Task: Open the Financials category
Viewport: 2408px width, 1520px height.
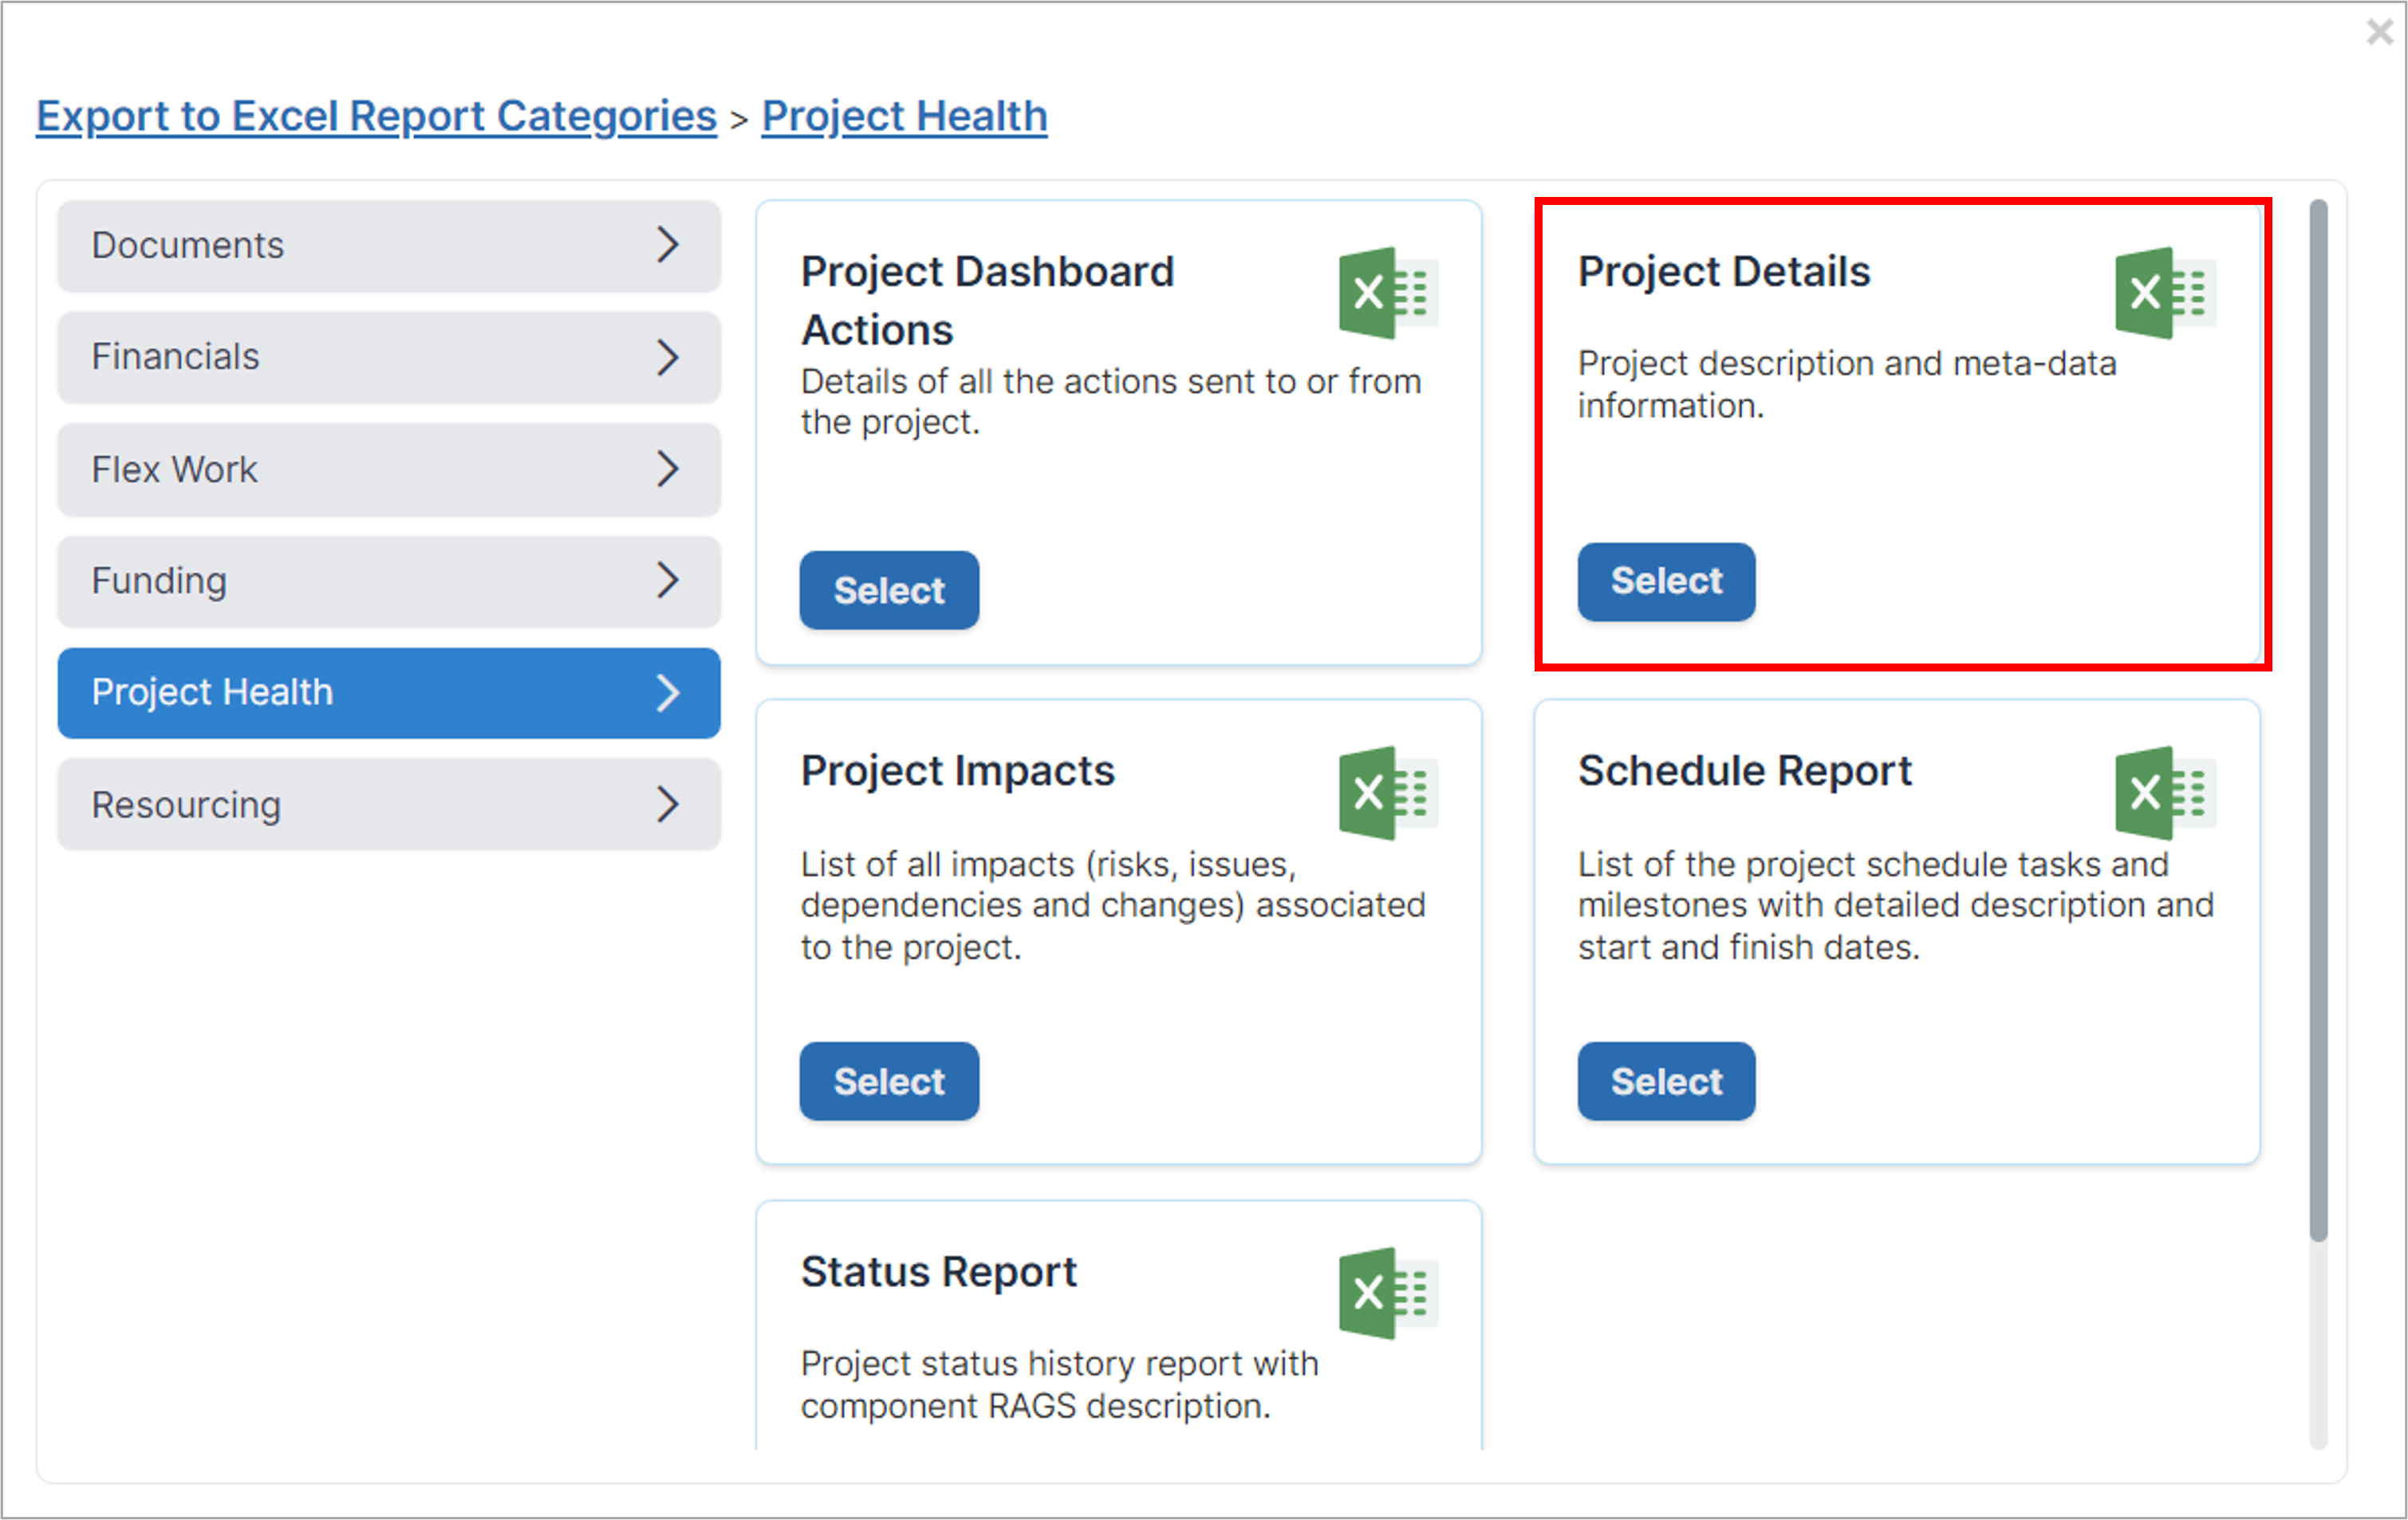Action: (389, 357)
